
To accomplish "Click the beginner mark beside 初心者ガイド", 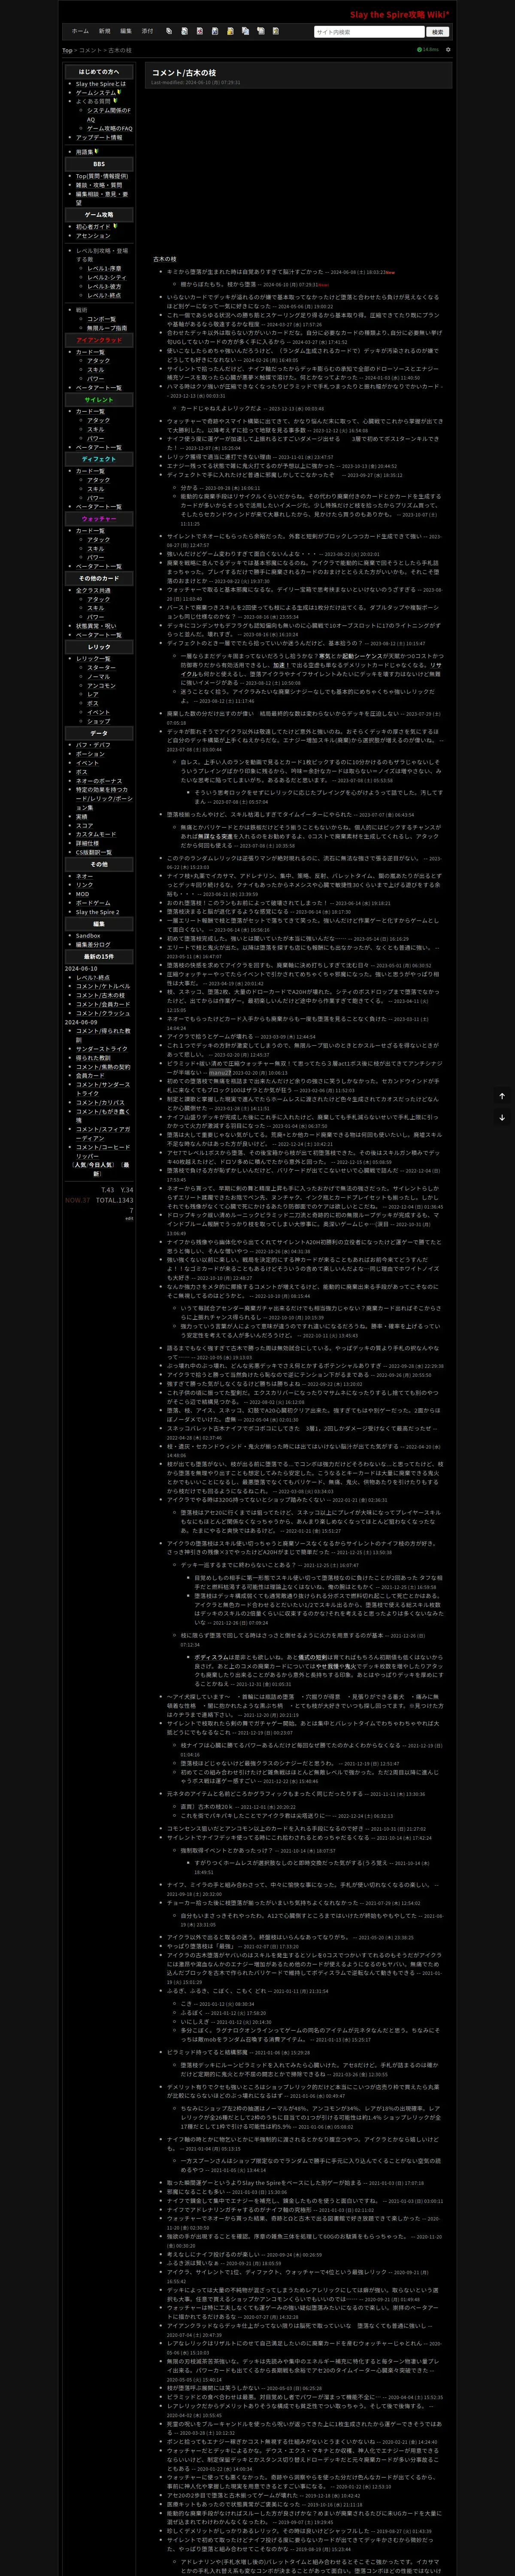I will coord(116,226).
